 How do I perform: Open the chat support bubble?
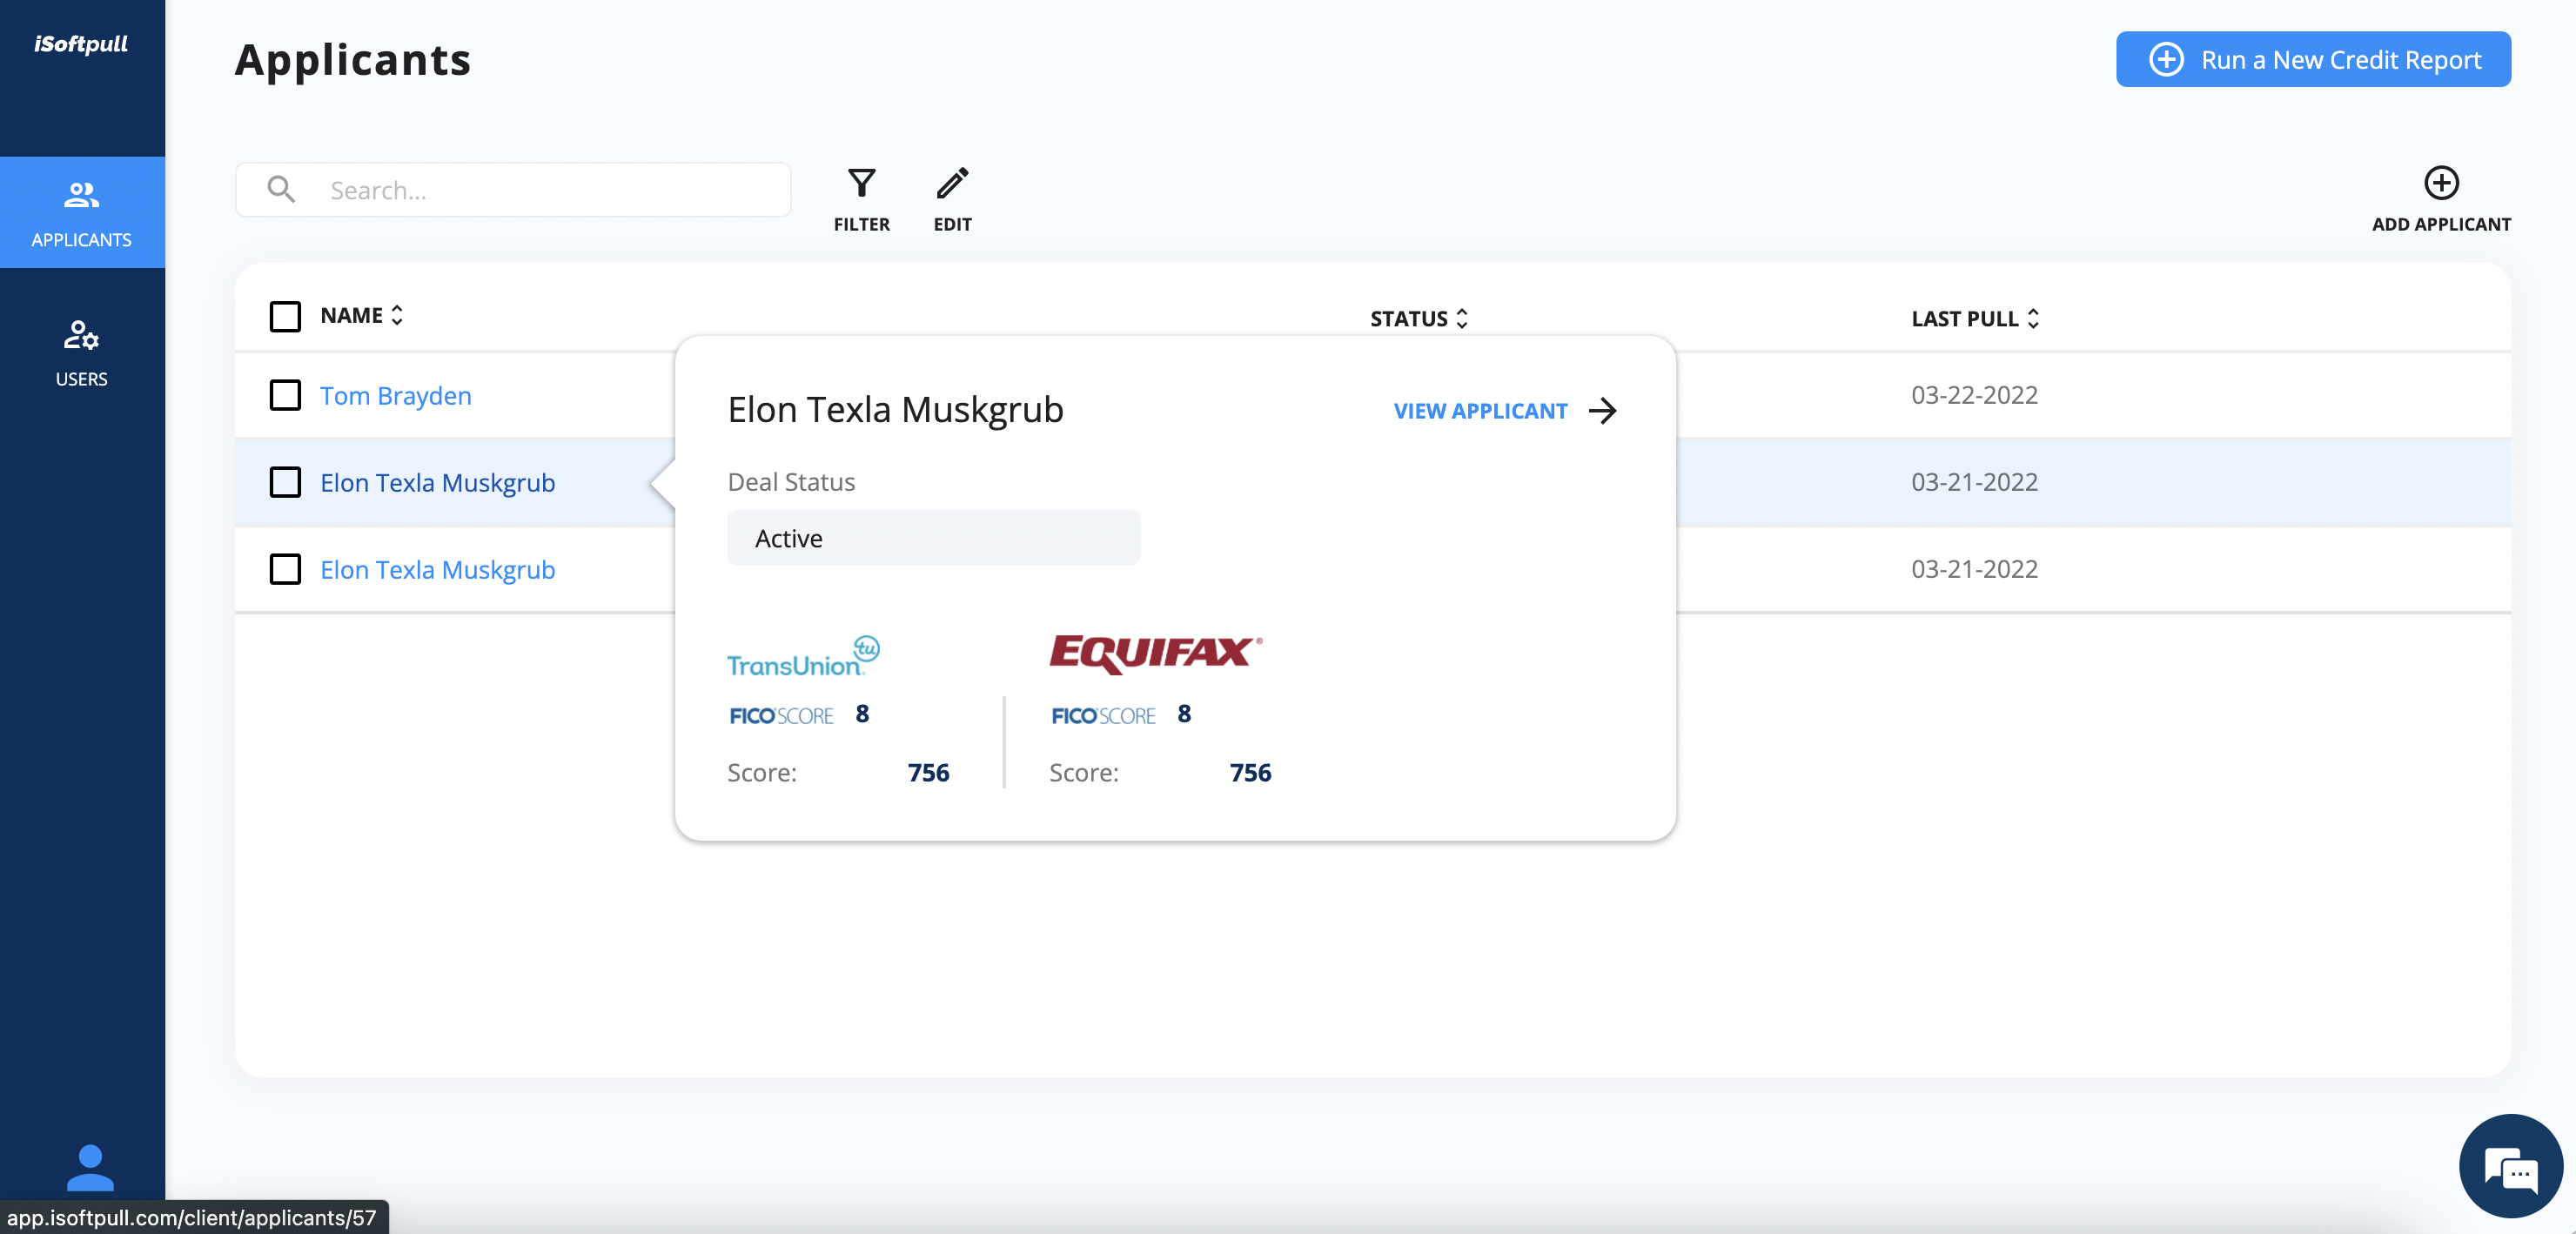point(2511,1168)
